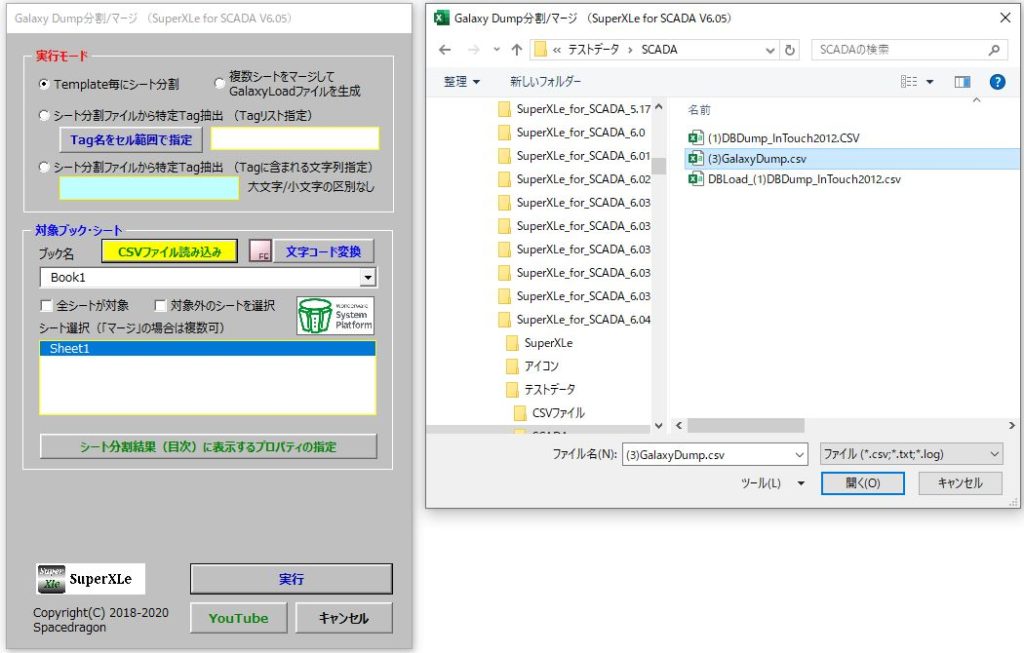Open the 整理 menu
This screenshot has height=653, width=1024.
point(462,82)
